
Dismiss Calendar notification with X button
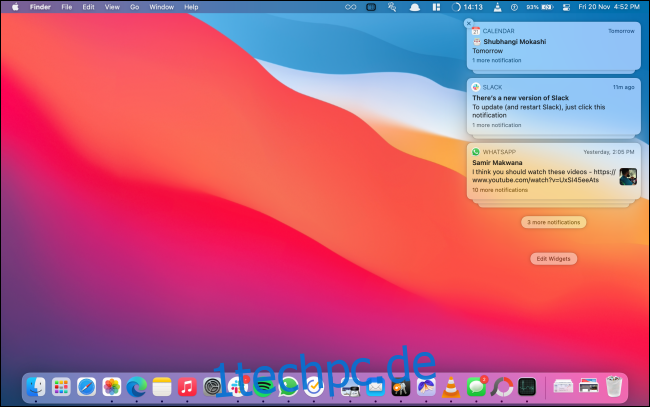469,23
